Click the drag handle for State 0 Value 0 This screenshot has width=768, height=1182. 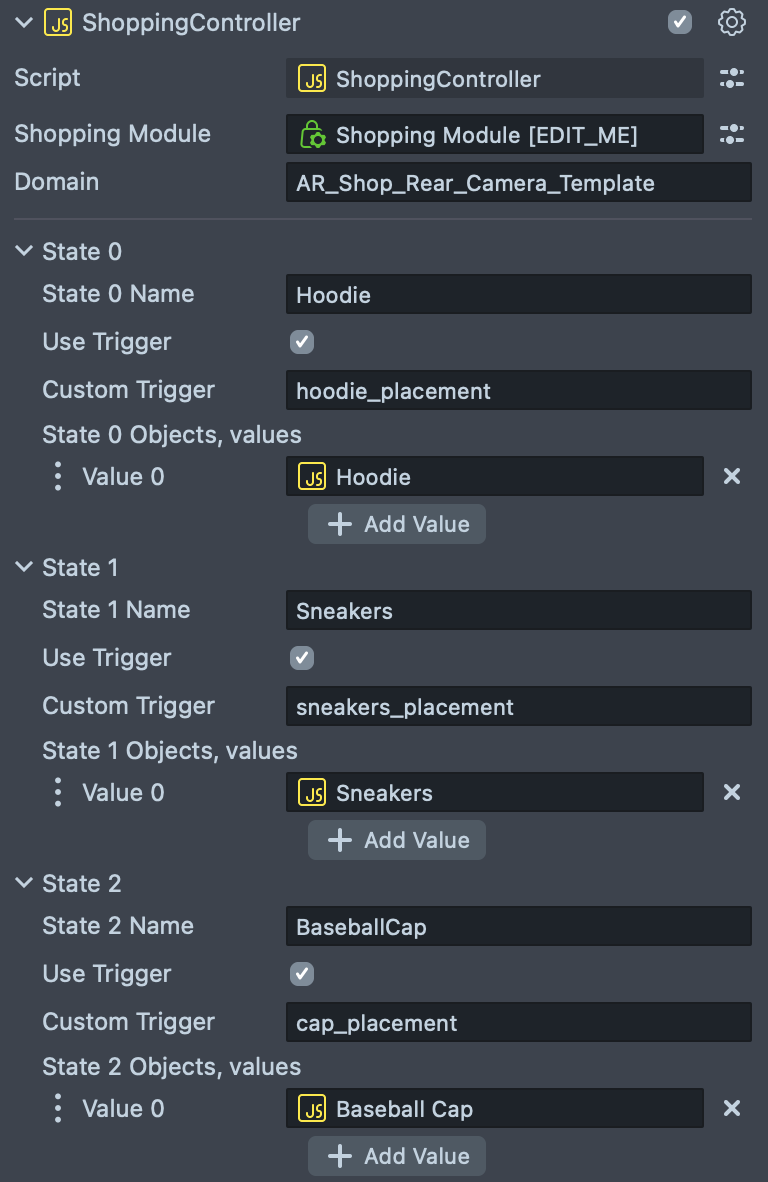click(x=58, y=477)
